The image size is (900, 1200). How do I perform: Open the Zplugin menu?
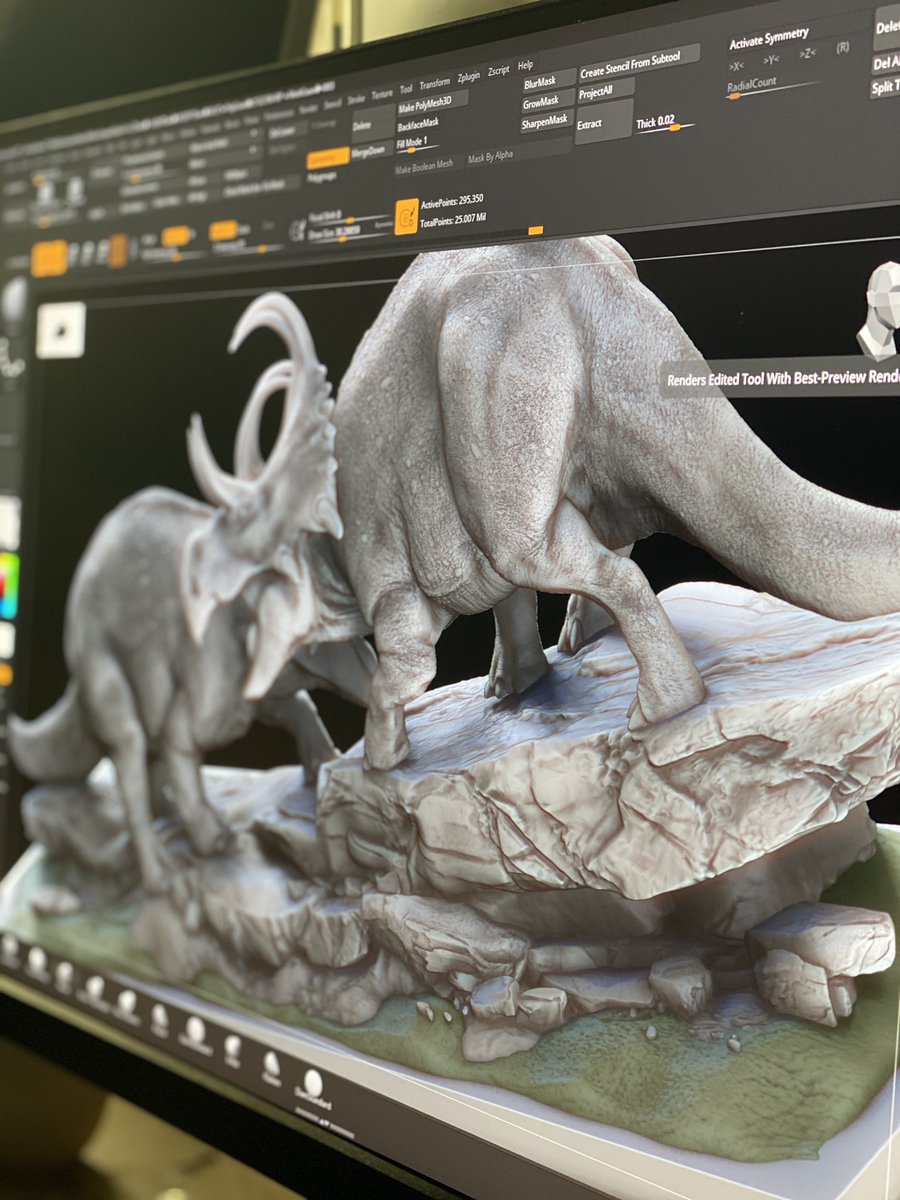point(468,78)
